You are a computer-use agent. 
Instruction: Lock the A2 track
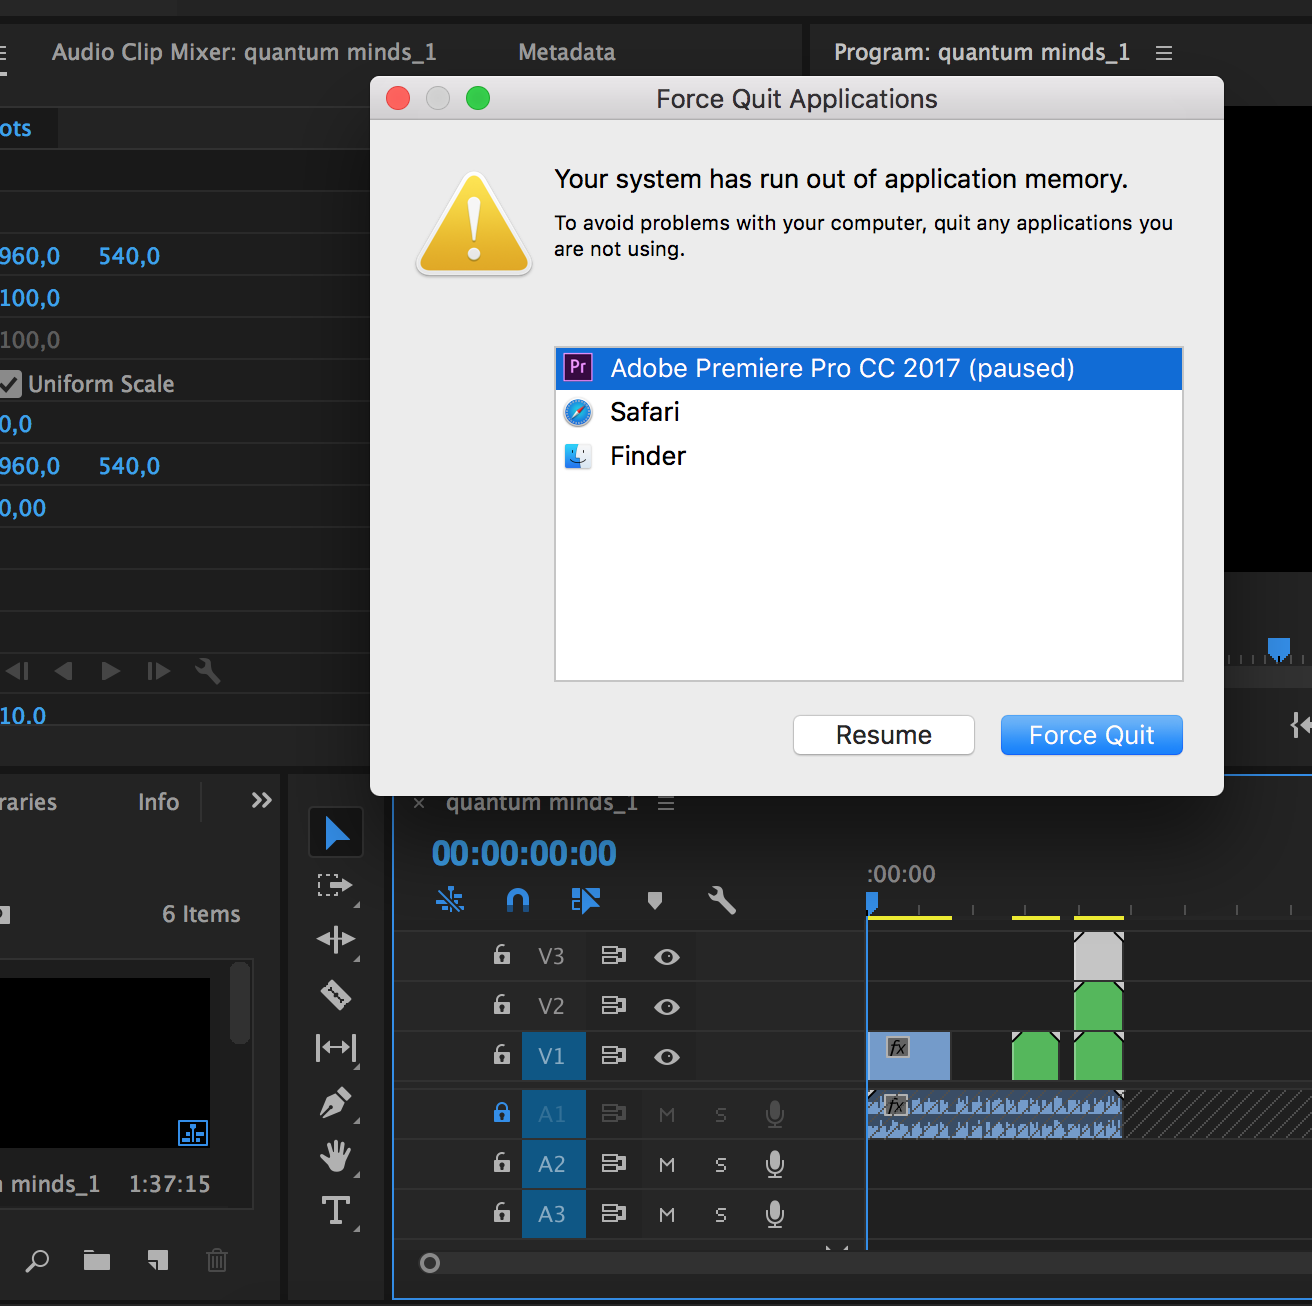(x=502, y=1162)
